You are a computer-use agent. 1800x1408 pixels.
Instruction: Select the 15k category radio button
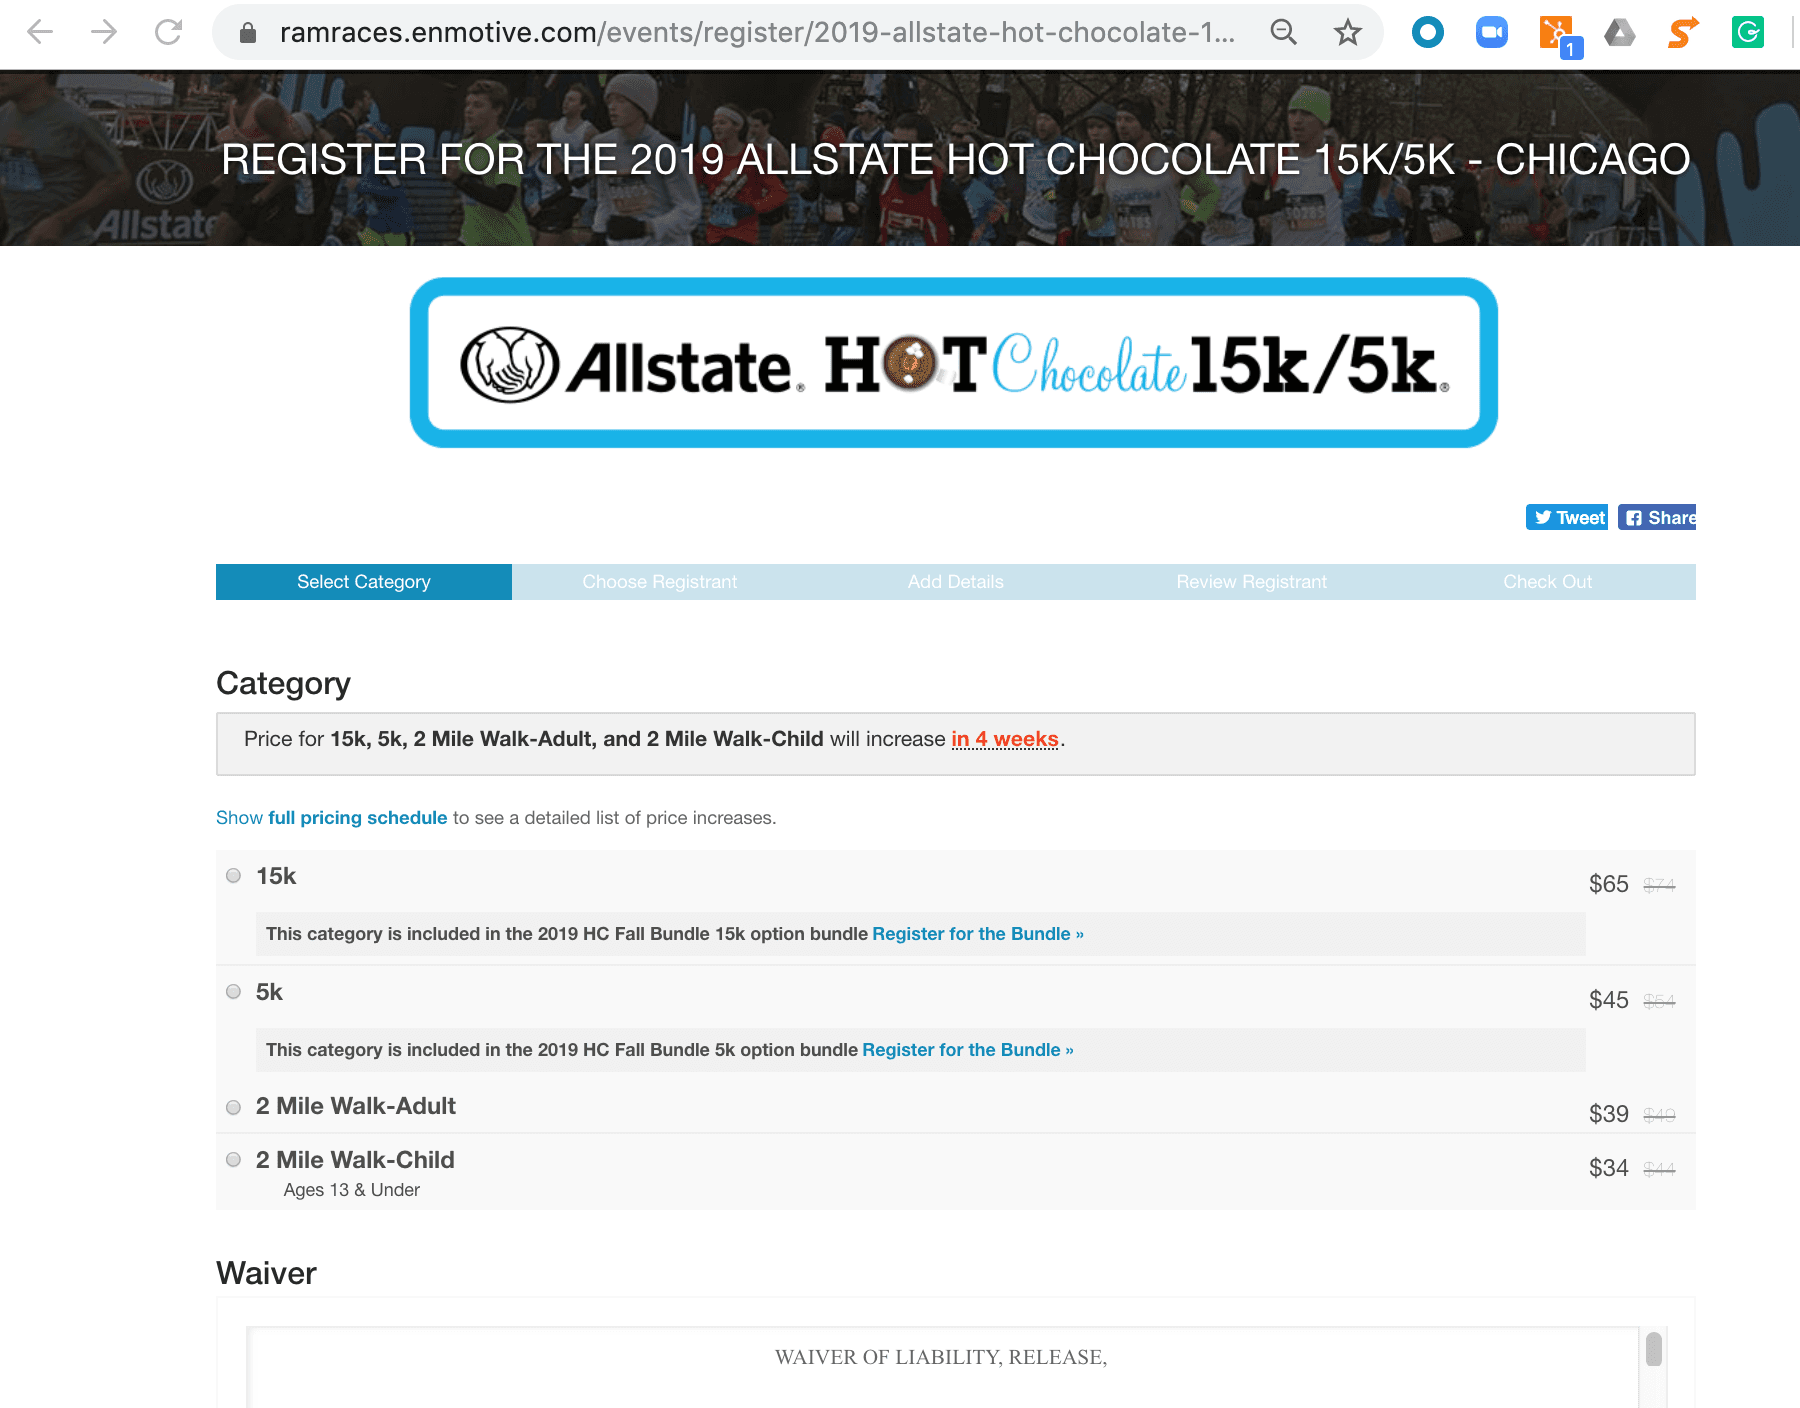(234, 876)
